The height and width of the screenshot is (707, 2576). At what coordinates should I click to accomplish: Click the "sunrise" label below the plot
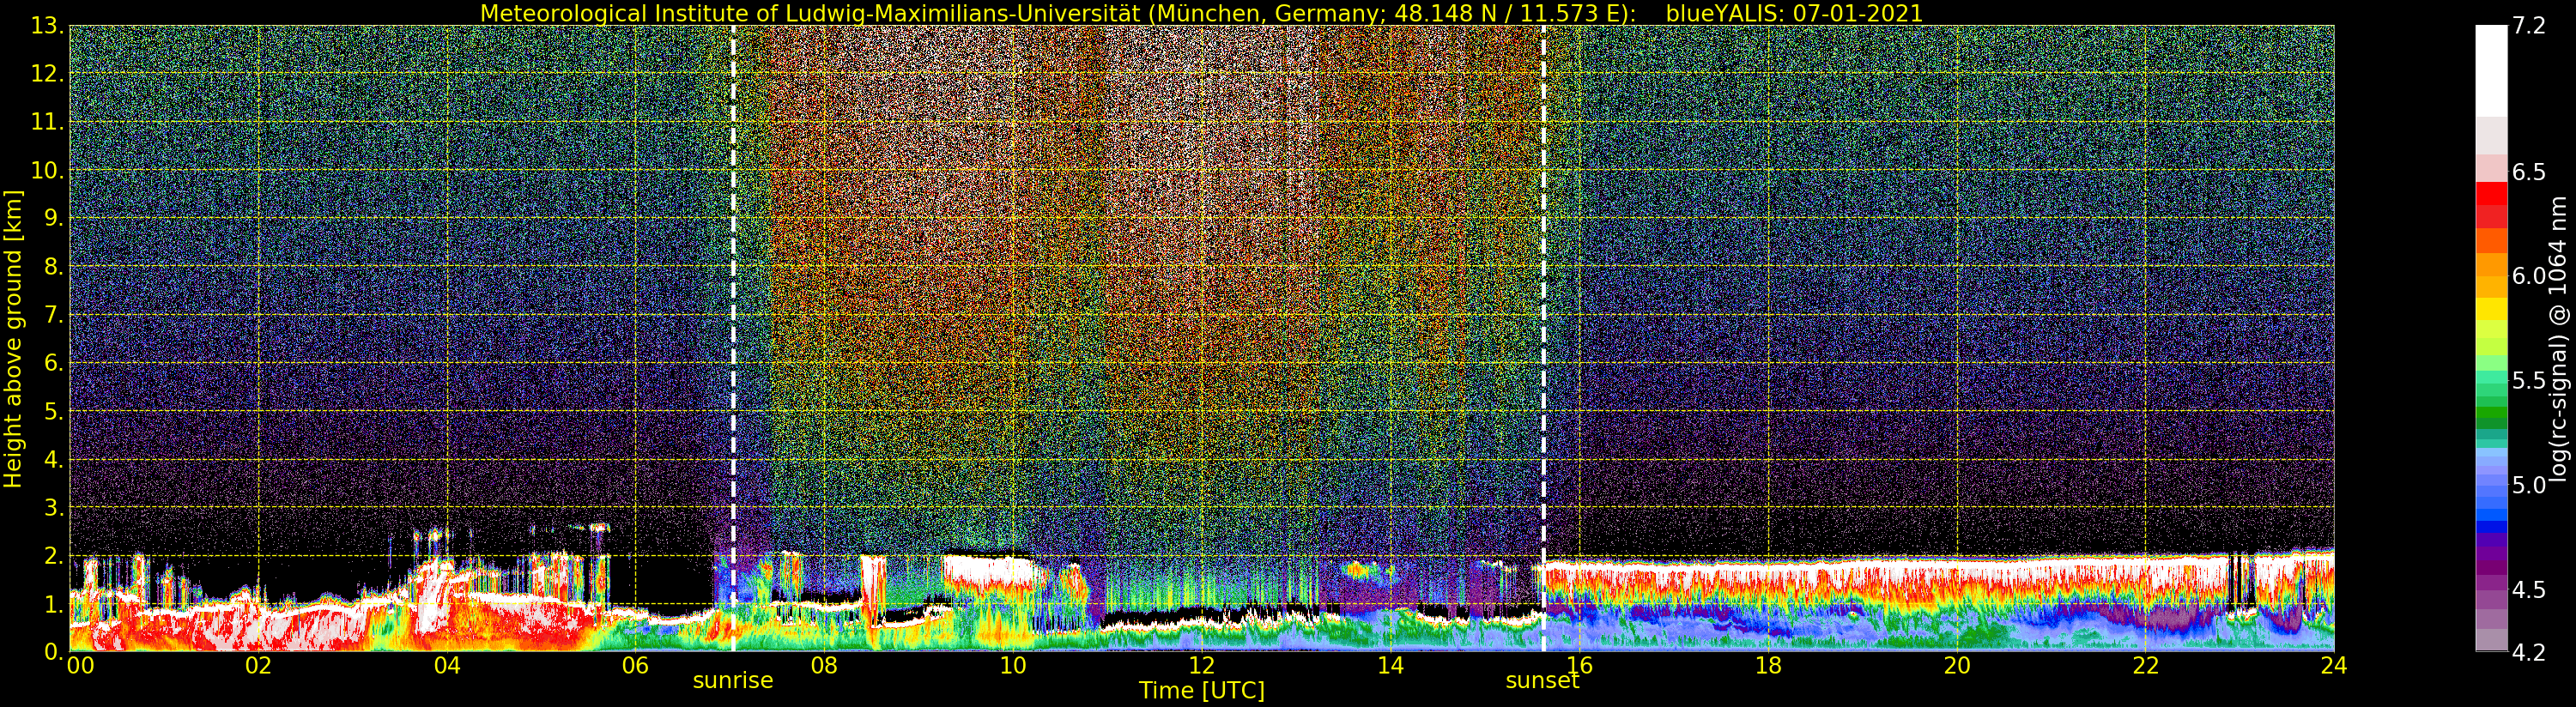[x=733, y=680]
